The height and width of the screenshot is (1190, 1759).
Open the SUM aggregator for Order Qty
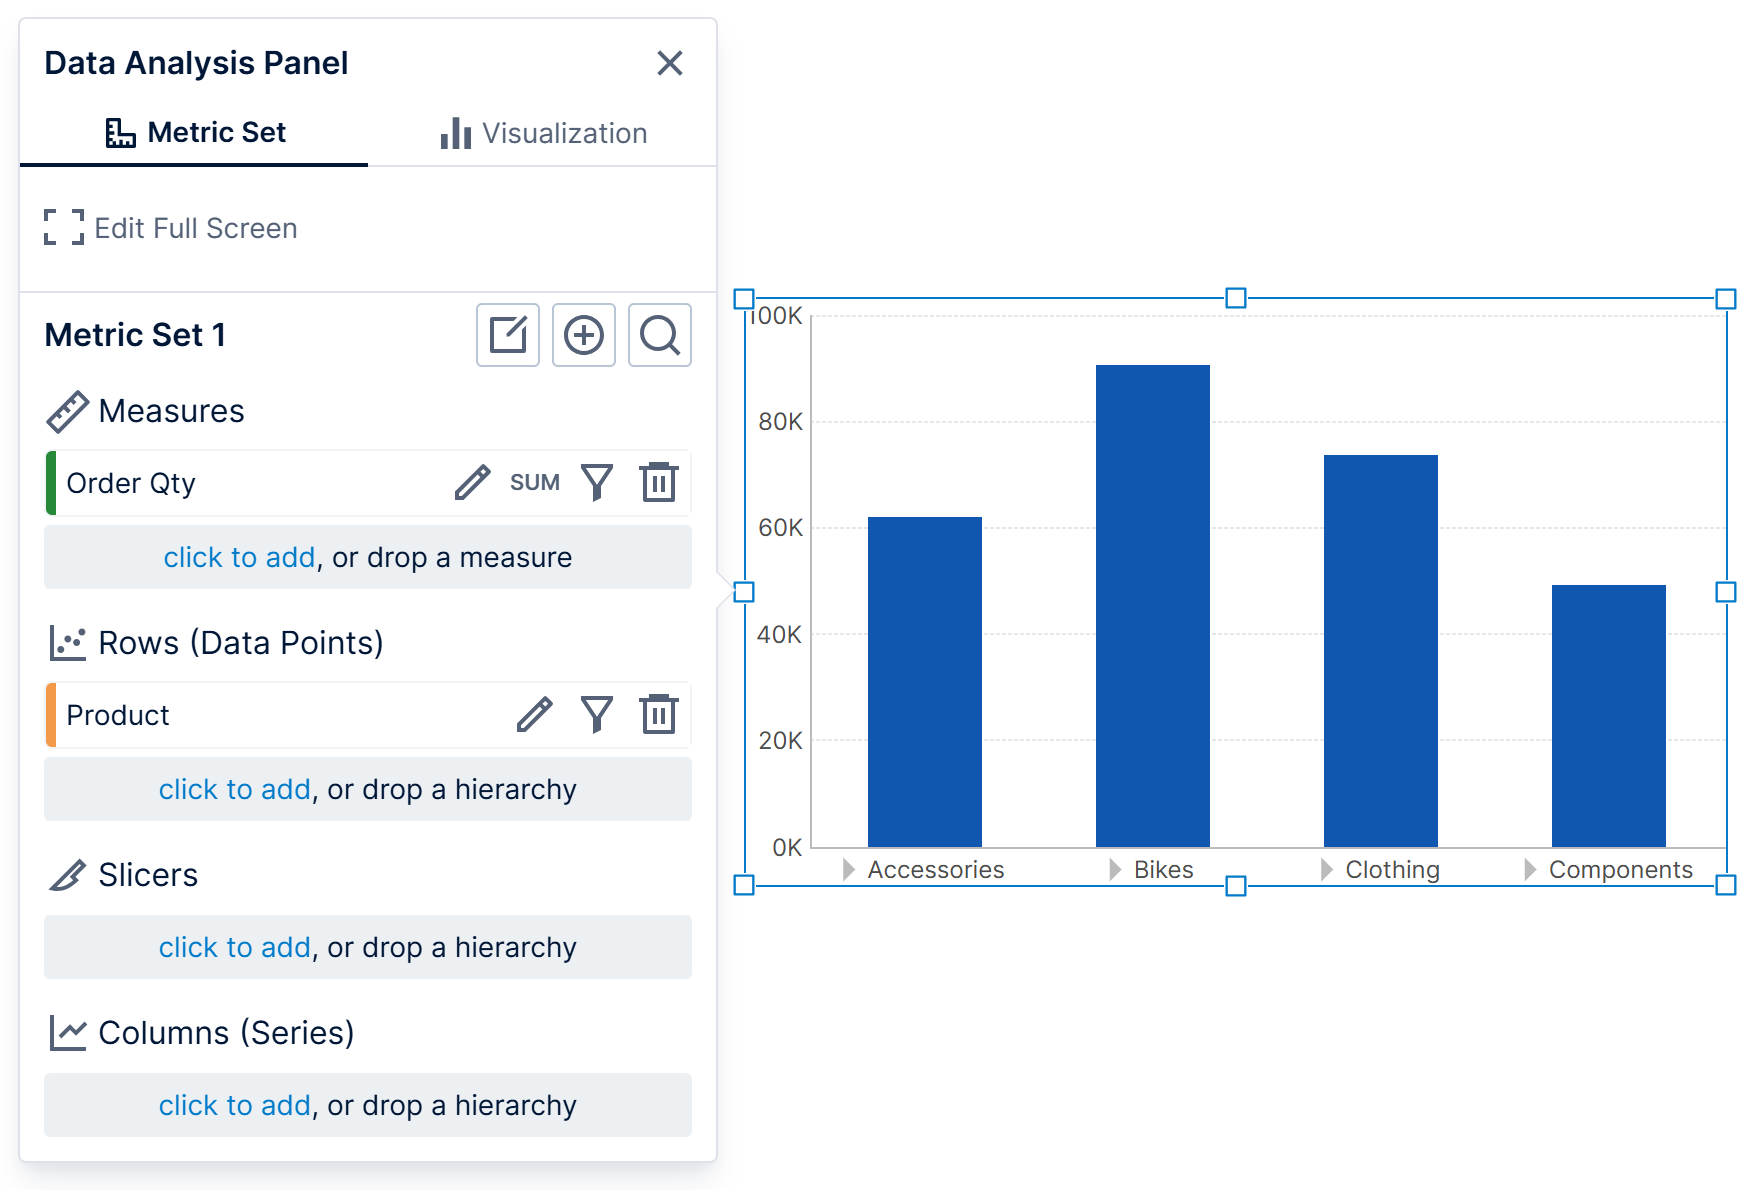pos(535,483)
